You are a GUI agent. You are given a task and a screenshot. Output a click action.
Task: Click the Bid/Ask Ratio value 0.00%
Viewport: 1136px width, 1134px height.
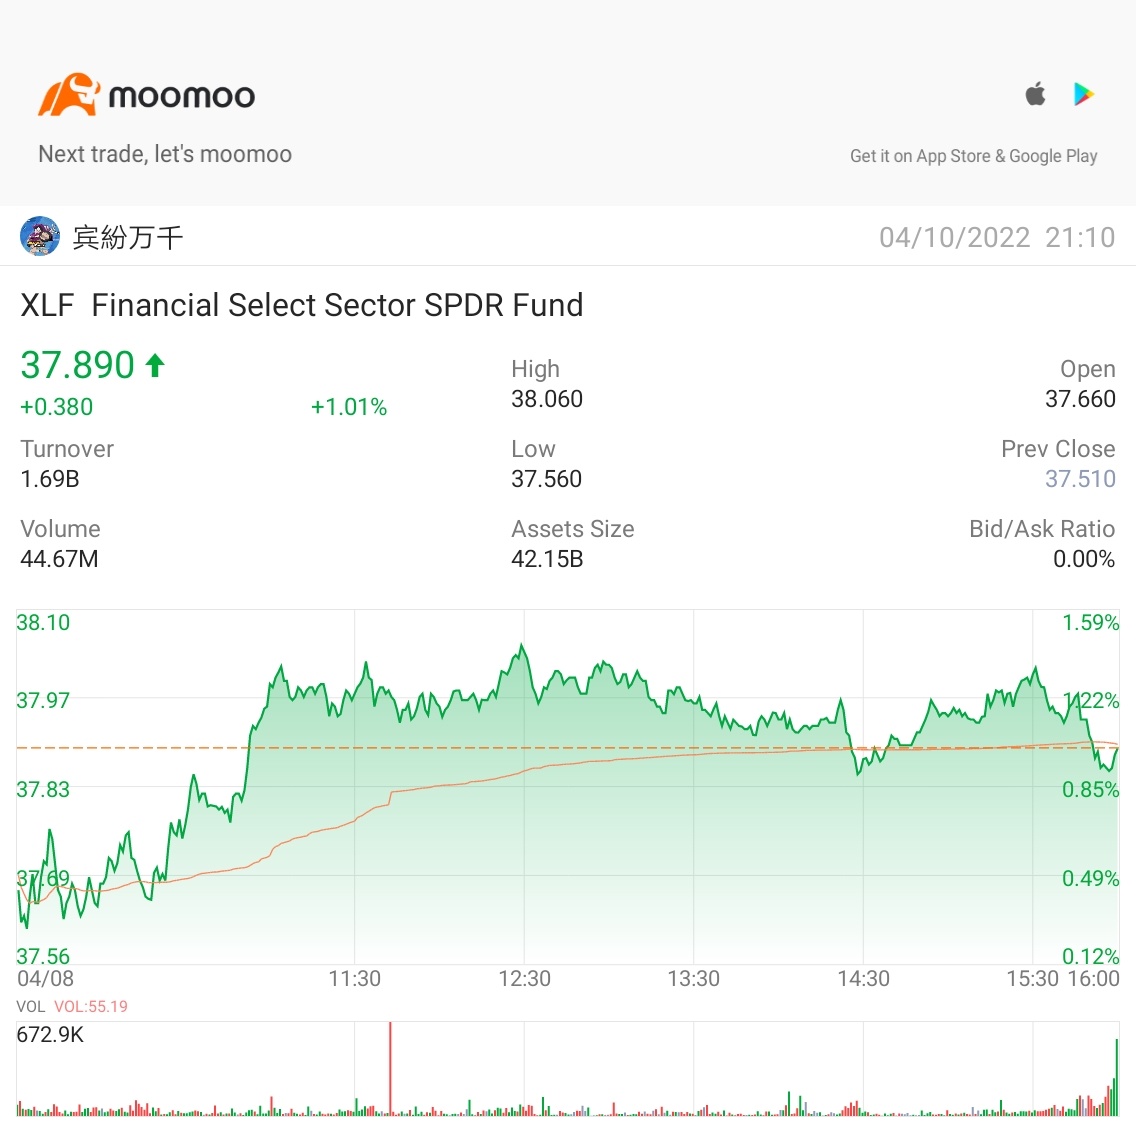click(1084, 559)
